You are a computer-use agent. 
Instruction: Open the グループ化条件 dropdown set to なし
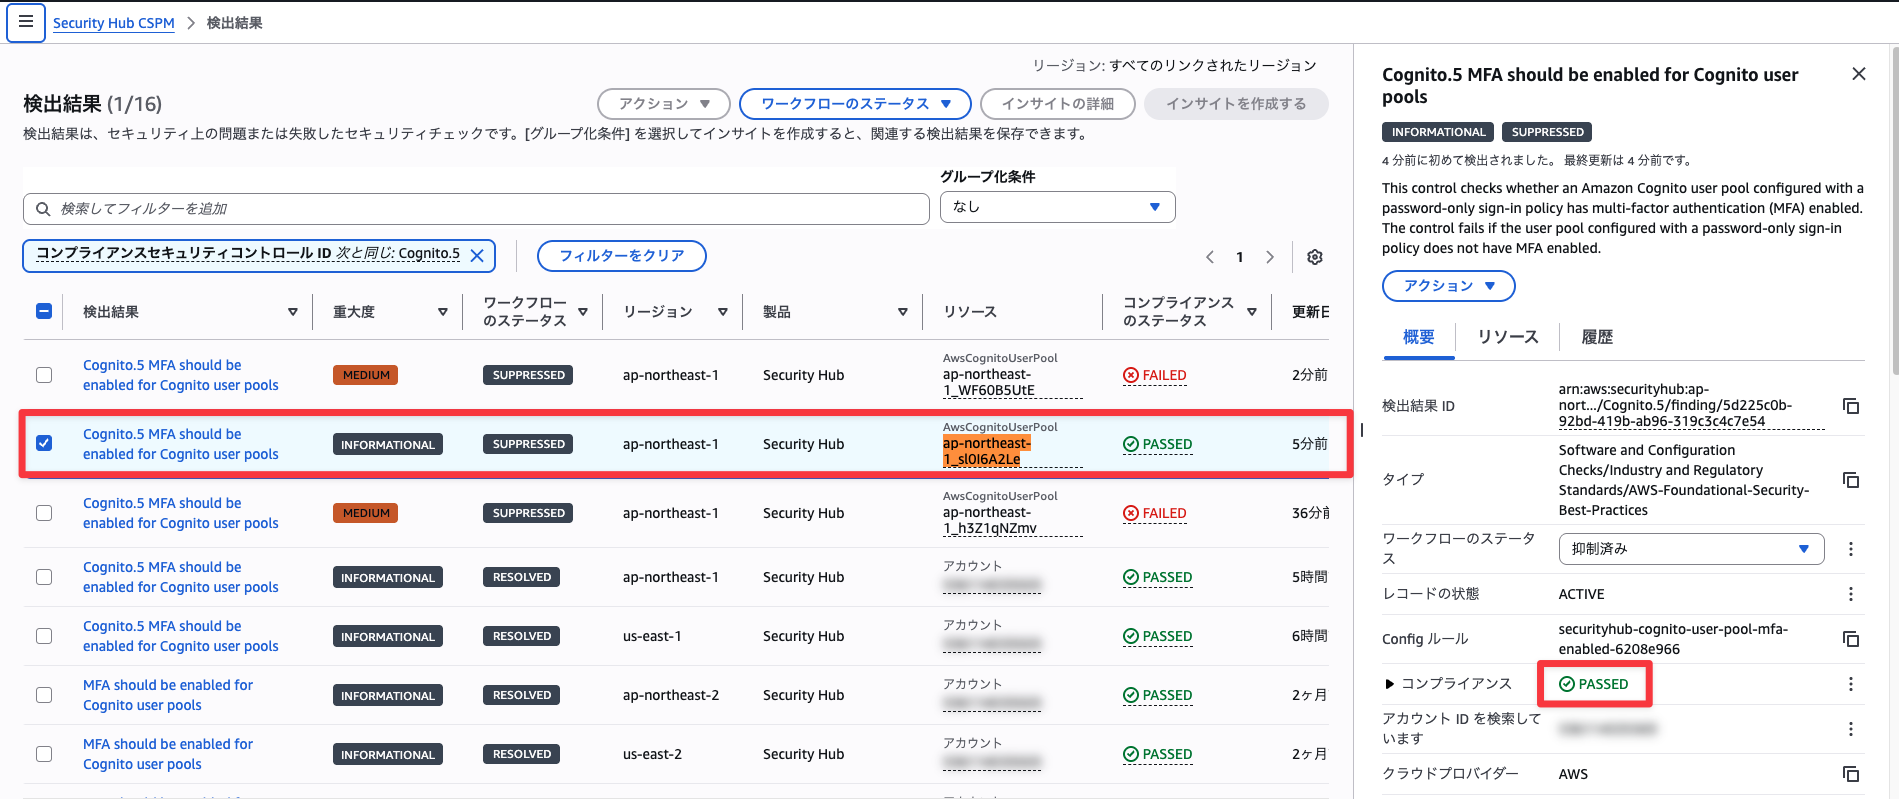click(1057, 207)
